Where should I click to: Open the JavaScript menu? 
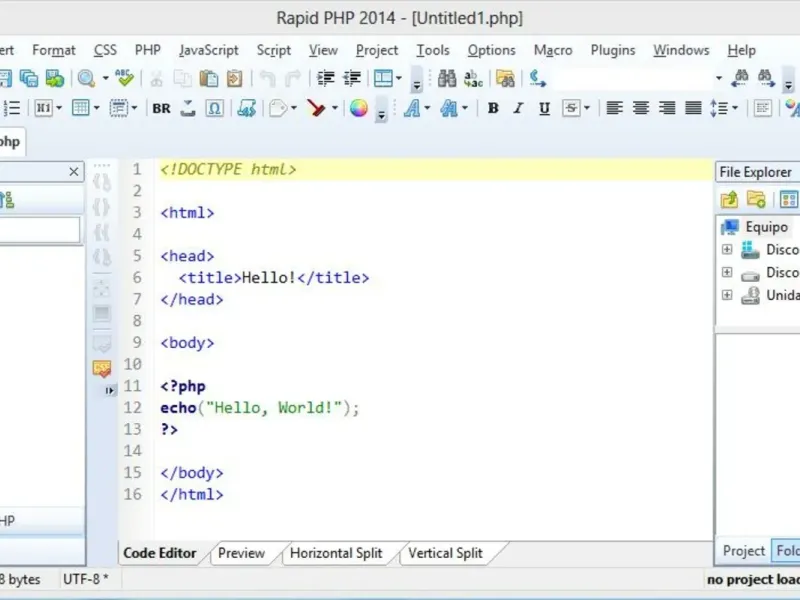pyautogui.click(x=209, y=50)
